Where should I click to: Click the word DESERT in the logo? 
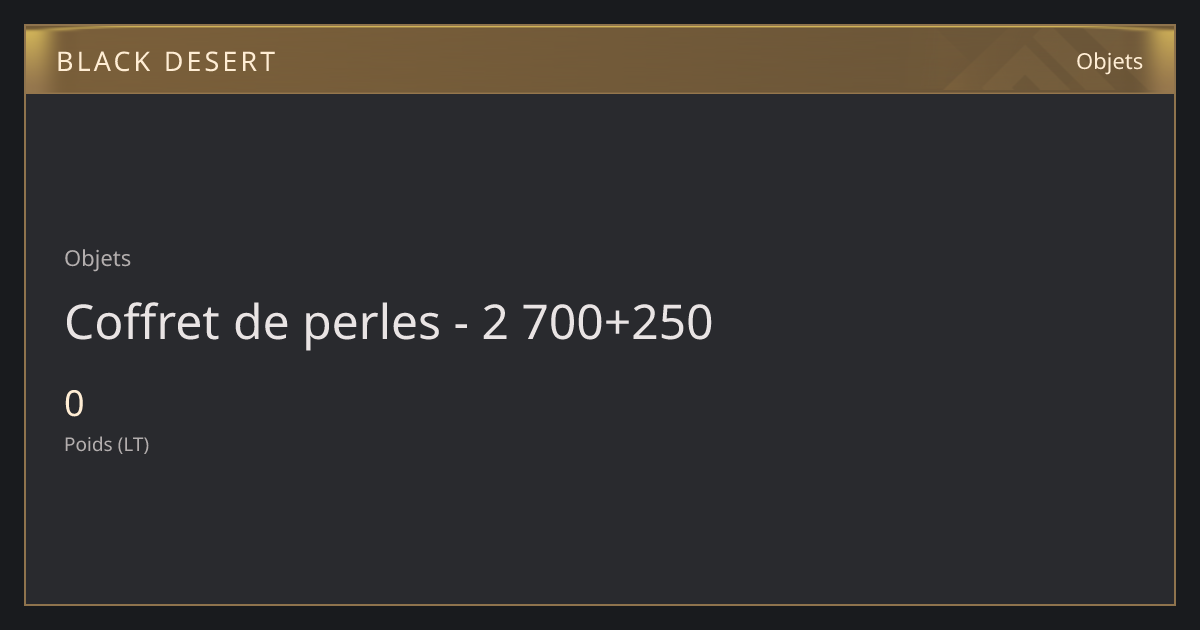pyautogui.click(x=220, y=62)
